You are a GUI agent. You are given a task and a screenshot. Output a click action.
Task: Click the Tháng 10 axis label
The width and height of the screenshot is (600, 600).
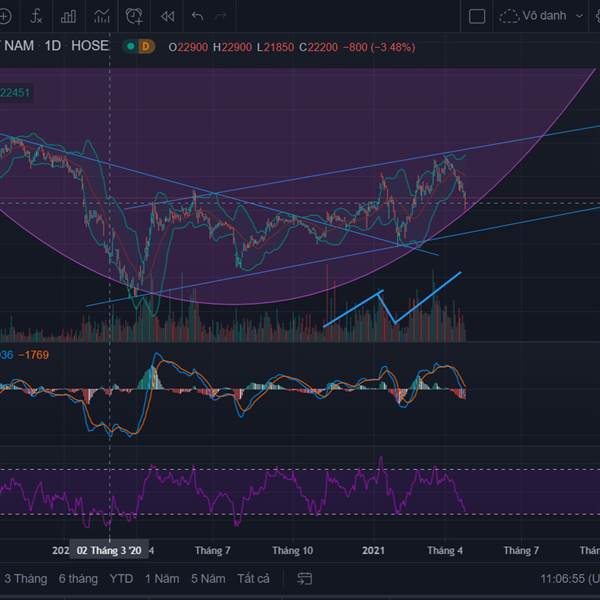coord(292,551)
